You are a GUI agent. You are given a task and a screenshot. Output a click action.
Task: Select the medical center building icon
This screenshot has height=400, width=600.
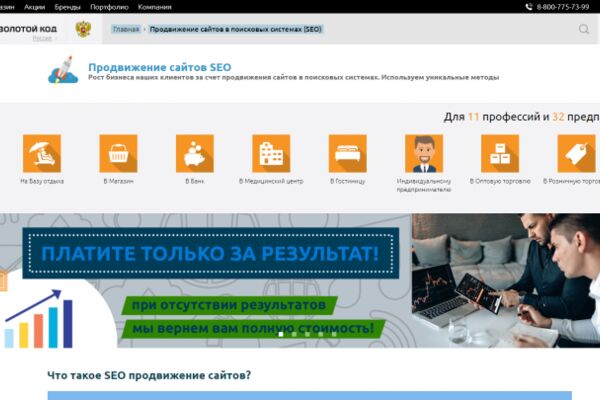click(x=271, y=153)
